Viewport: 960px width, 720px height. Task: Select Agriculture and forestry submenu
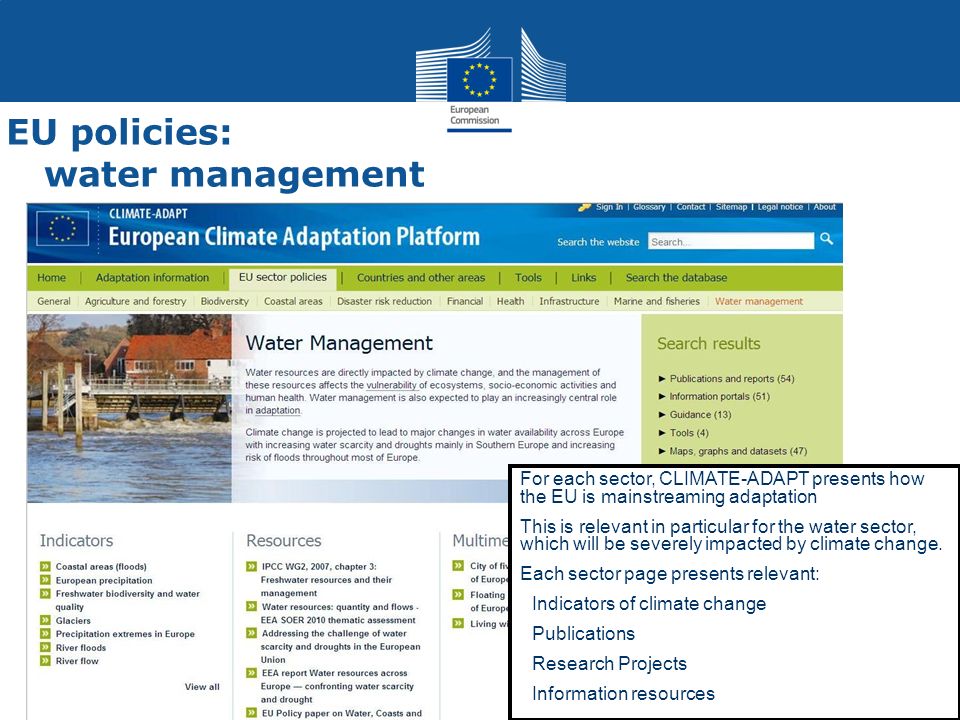click(135, 301)
